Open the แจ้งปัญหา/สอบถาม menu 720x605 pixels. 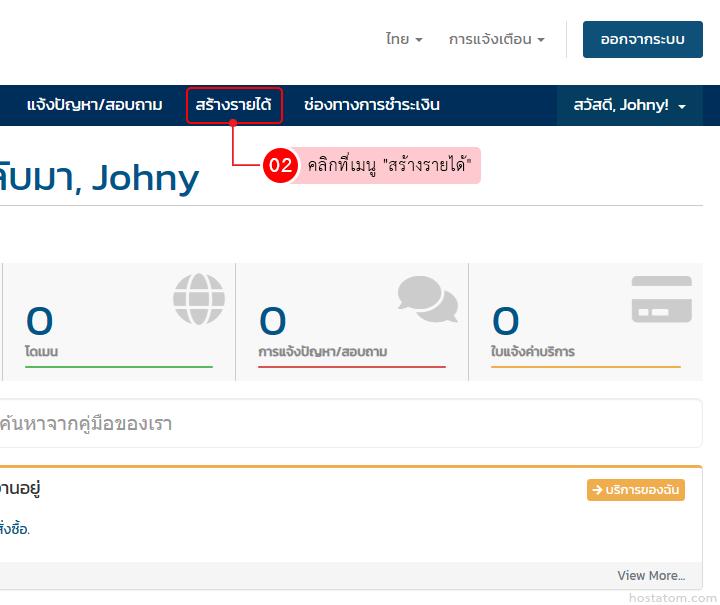(x=94, y=105)
